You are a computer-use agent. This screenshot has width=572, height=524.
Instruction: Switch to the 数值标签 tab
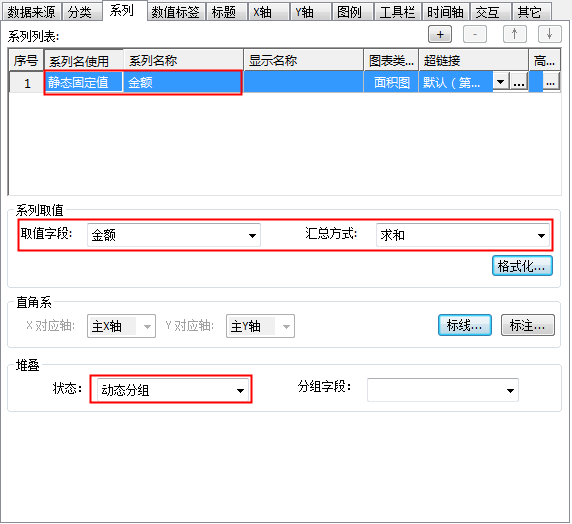(x=176, y=12)
